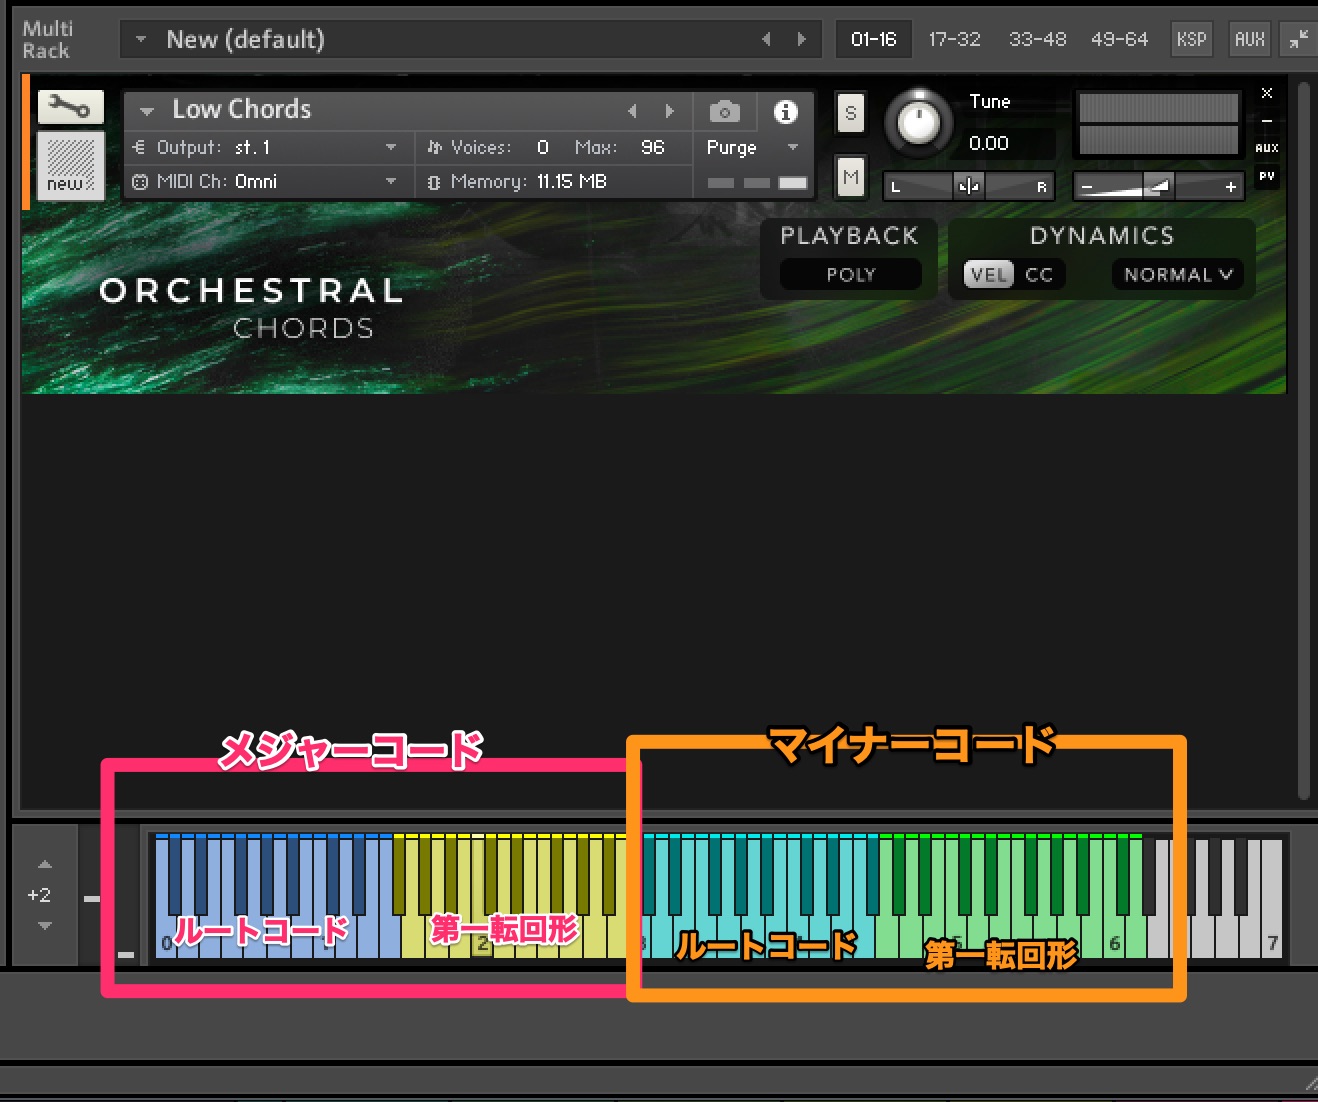The width and height of the screenshot is (1318, 1102).
Task: Enable VEL dynamics mode
Action: pyautogui.click(x=988, y=274)
